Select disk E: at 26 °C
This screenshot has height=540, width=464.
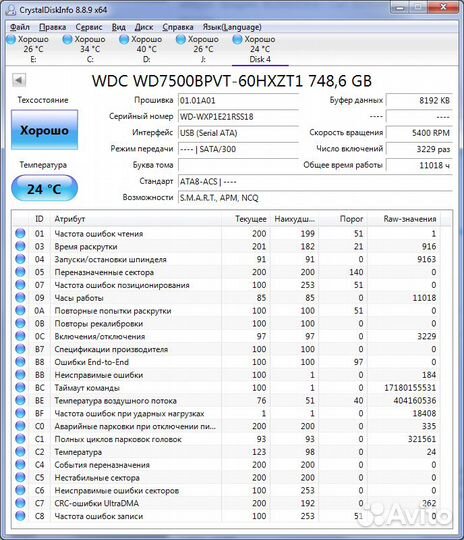coord(28,49)
